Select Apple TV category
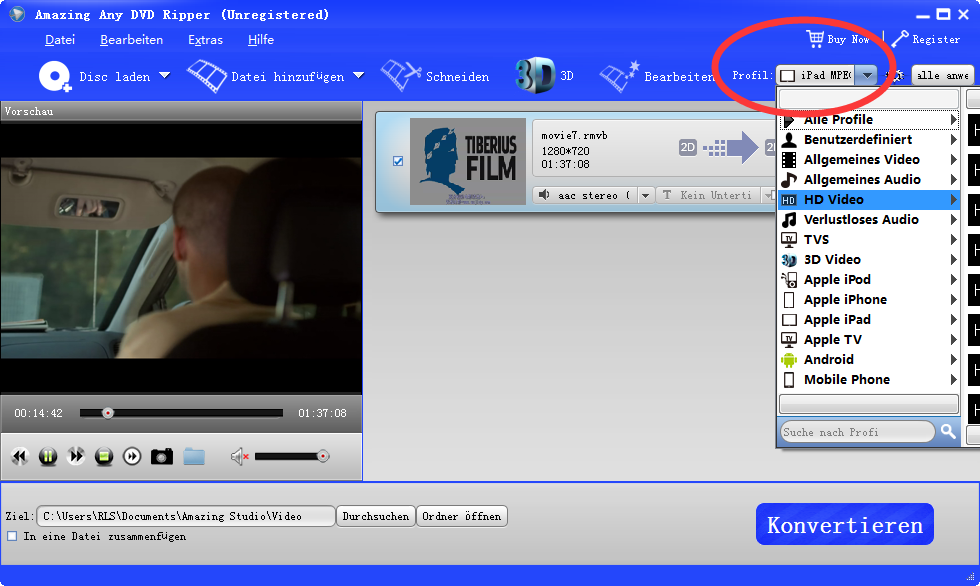The height and width of the screenshot is (586, 980). coord(869,339)
